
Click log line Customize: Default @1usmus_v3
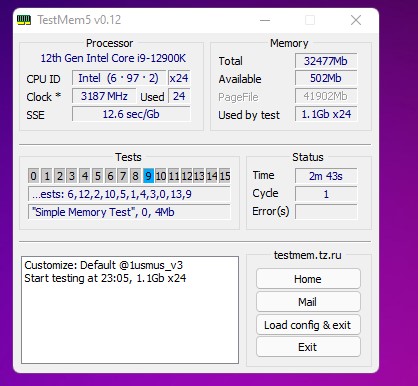104,265
